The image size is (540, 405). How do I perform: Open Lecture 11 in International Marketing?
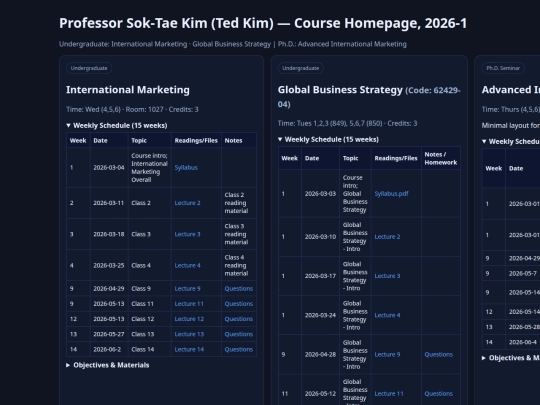(189, 304)
